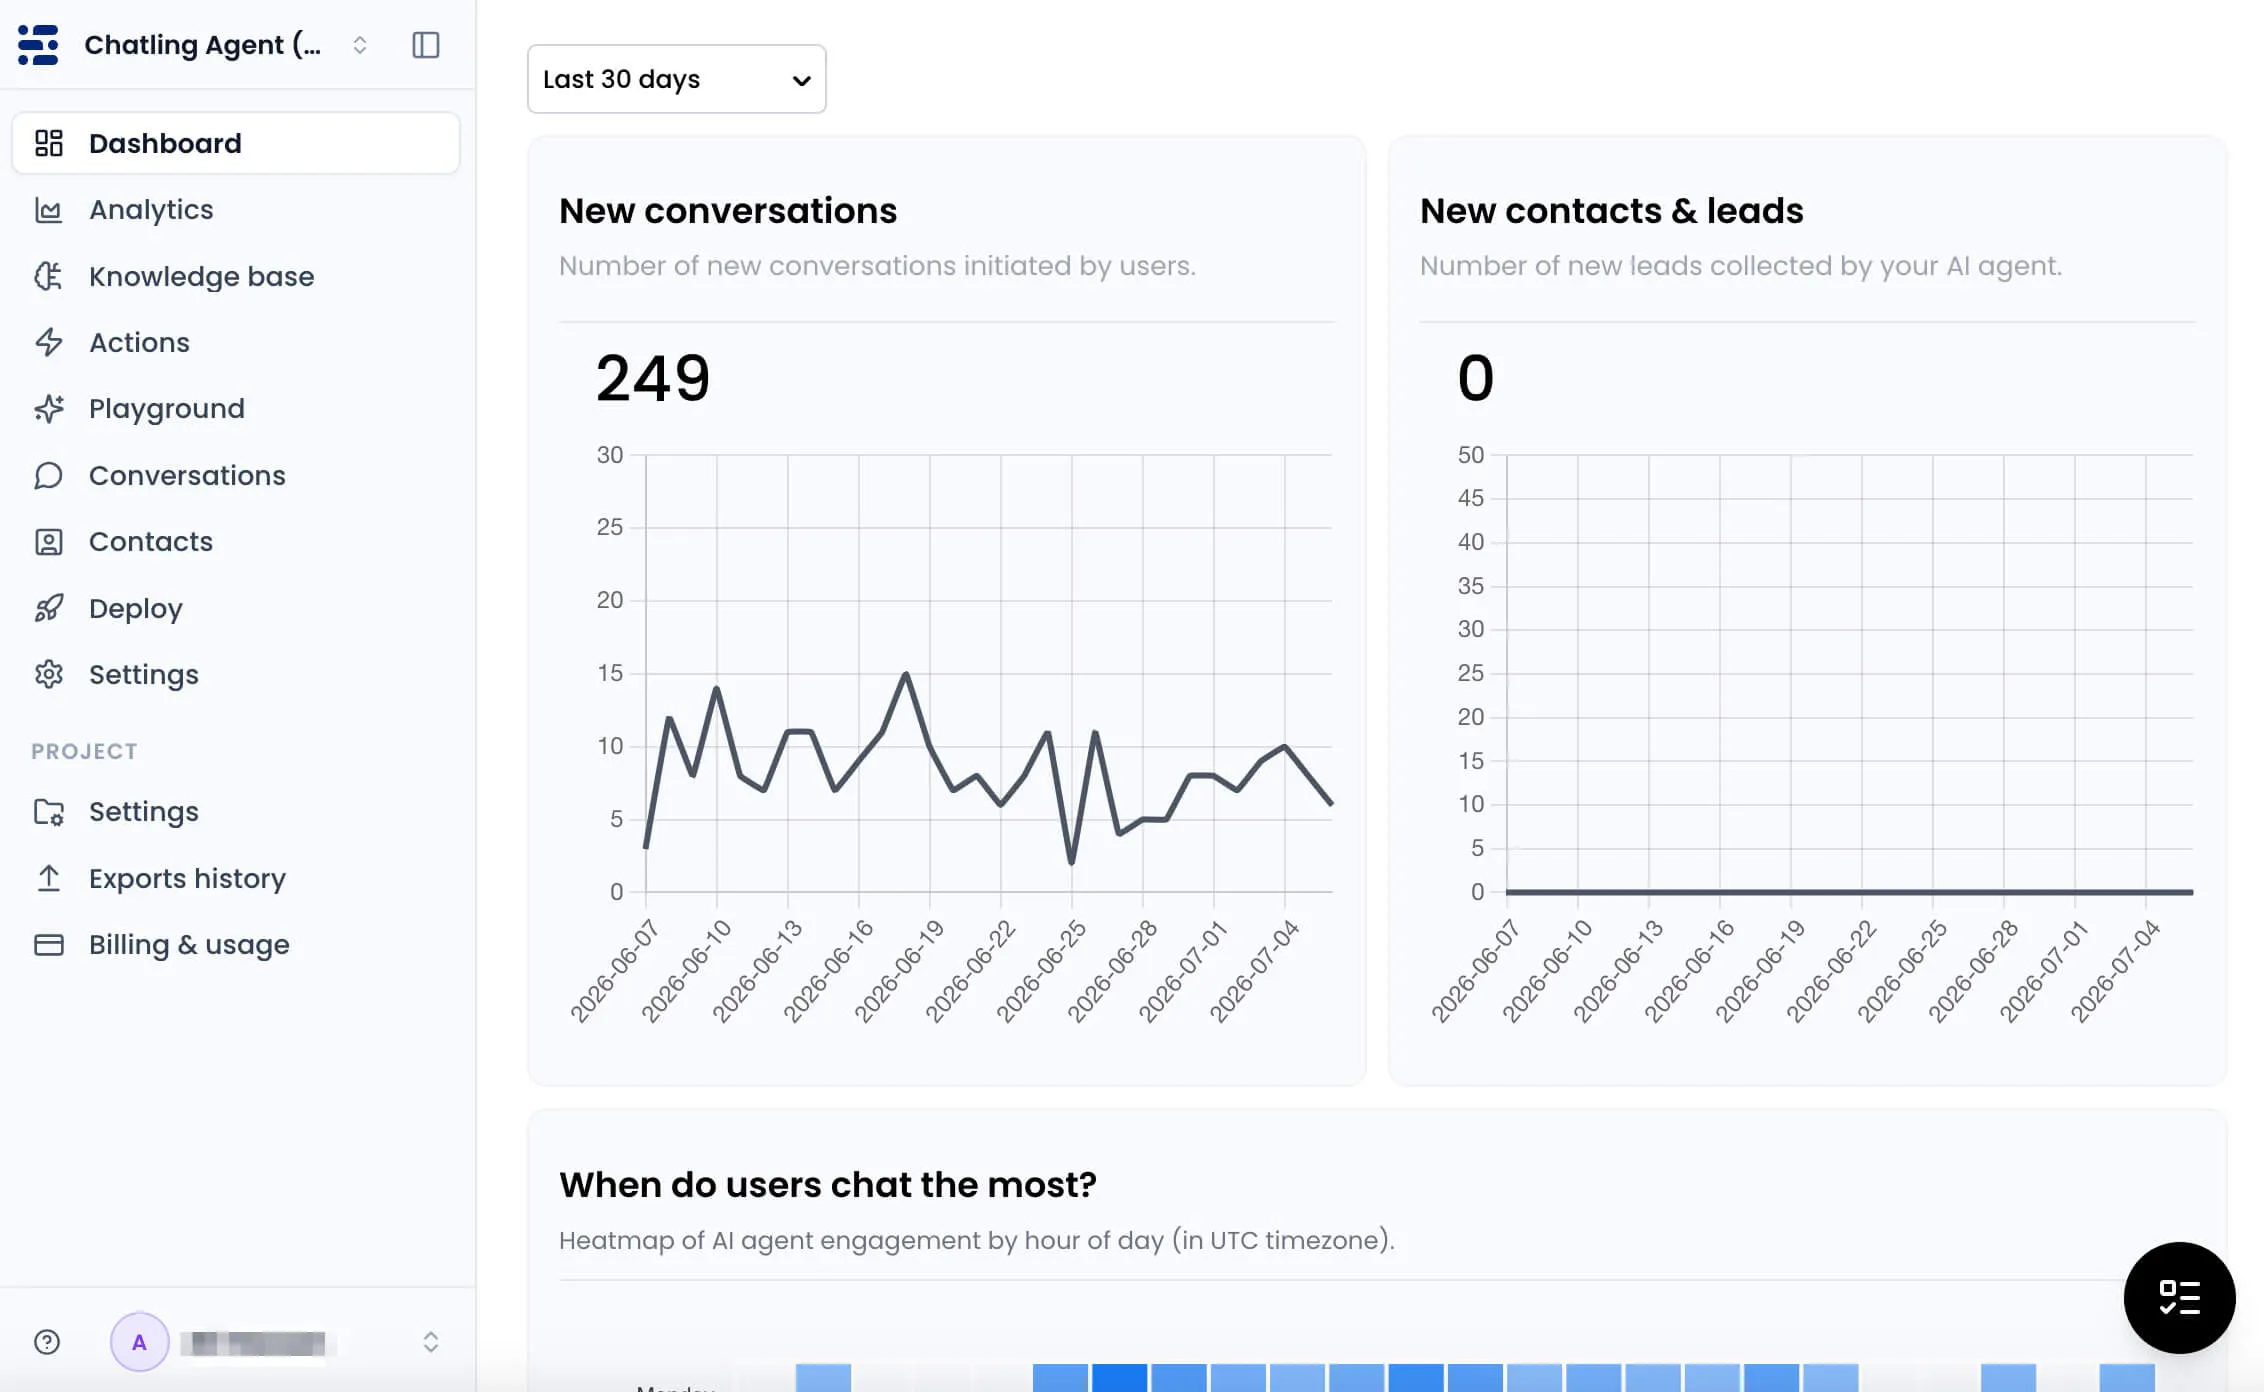Viewport: 2264px width, 1392px height.
Task: Click the Billing & usage card icon
Action: pyautogui.click(x=49, y=945)
